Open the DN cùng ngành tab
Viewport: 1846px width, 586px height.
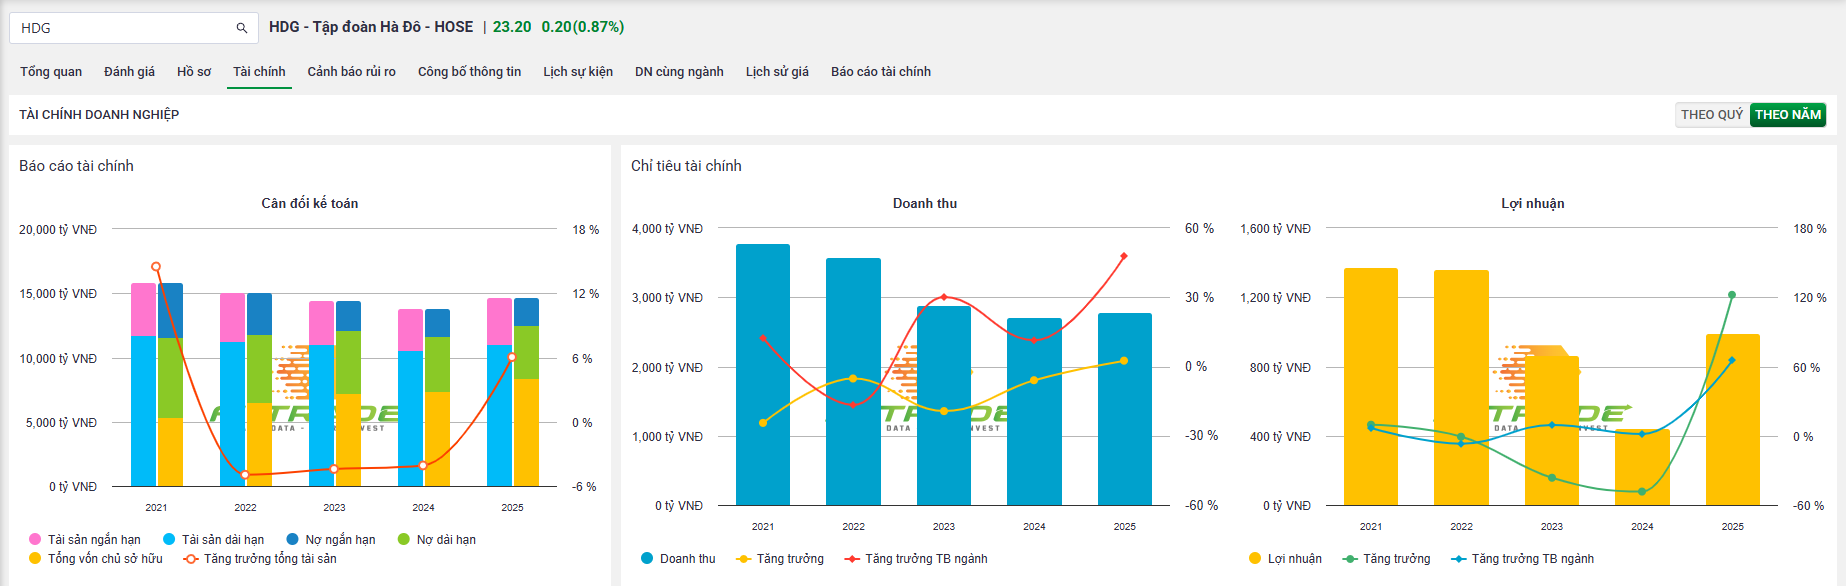(679, 72)
